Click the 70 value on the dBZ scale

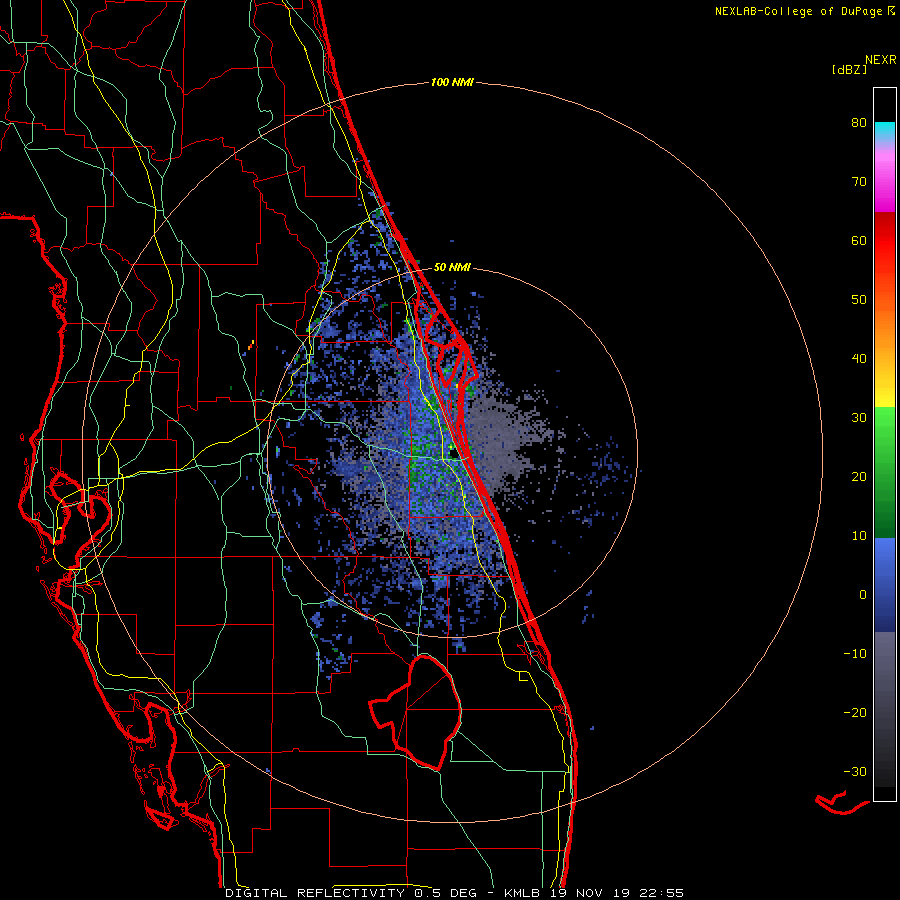click(x=859, y=182)
